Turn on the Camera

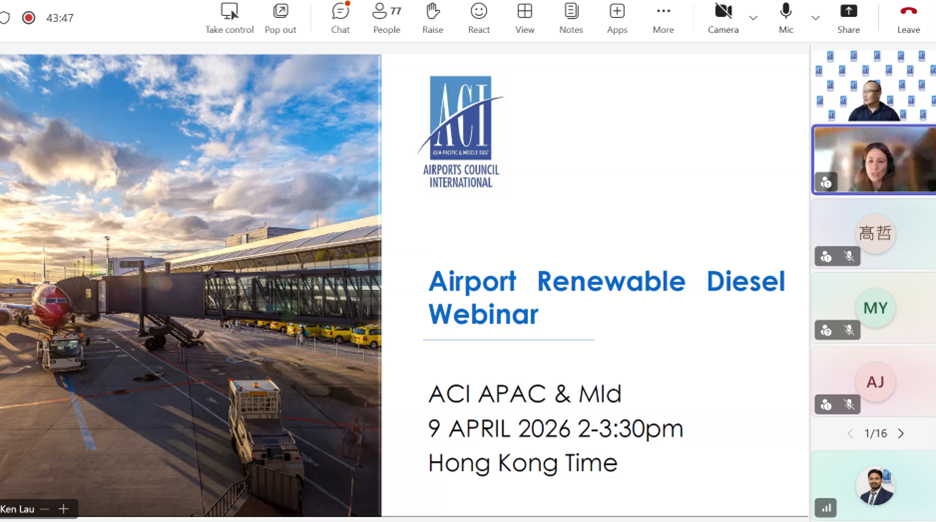point(723,17)
